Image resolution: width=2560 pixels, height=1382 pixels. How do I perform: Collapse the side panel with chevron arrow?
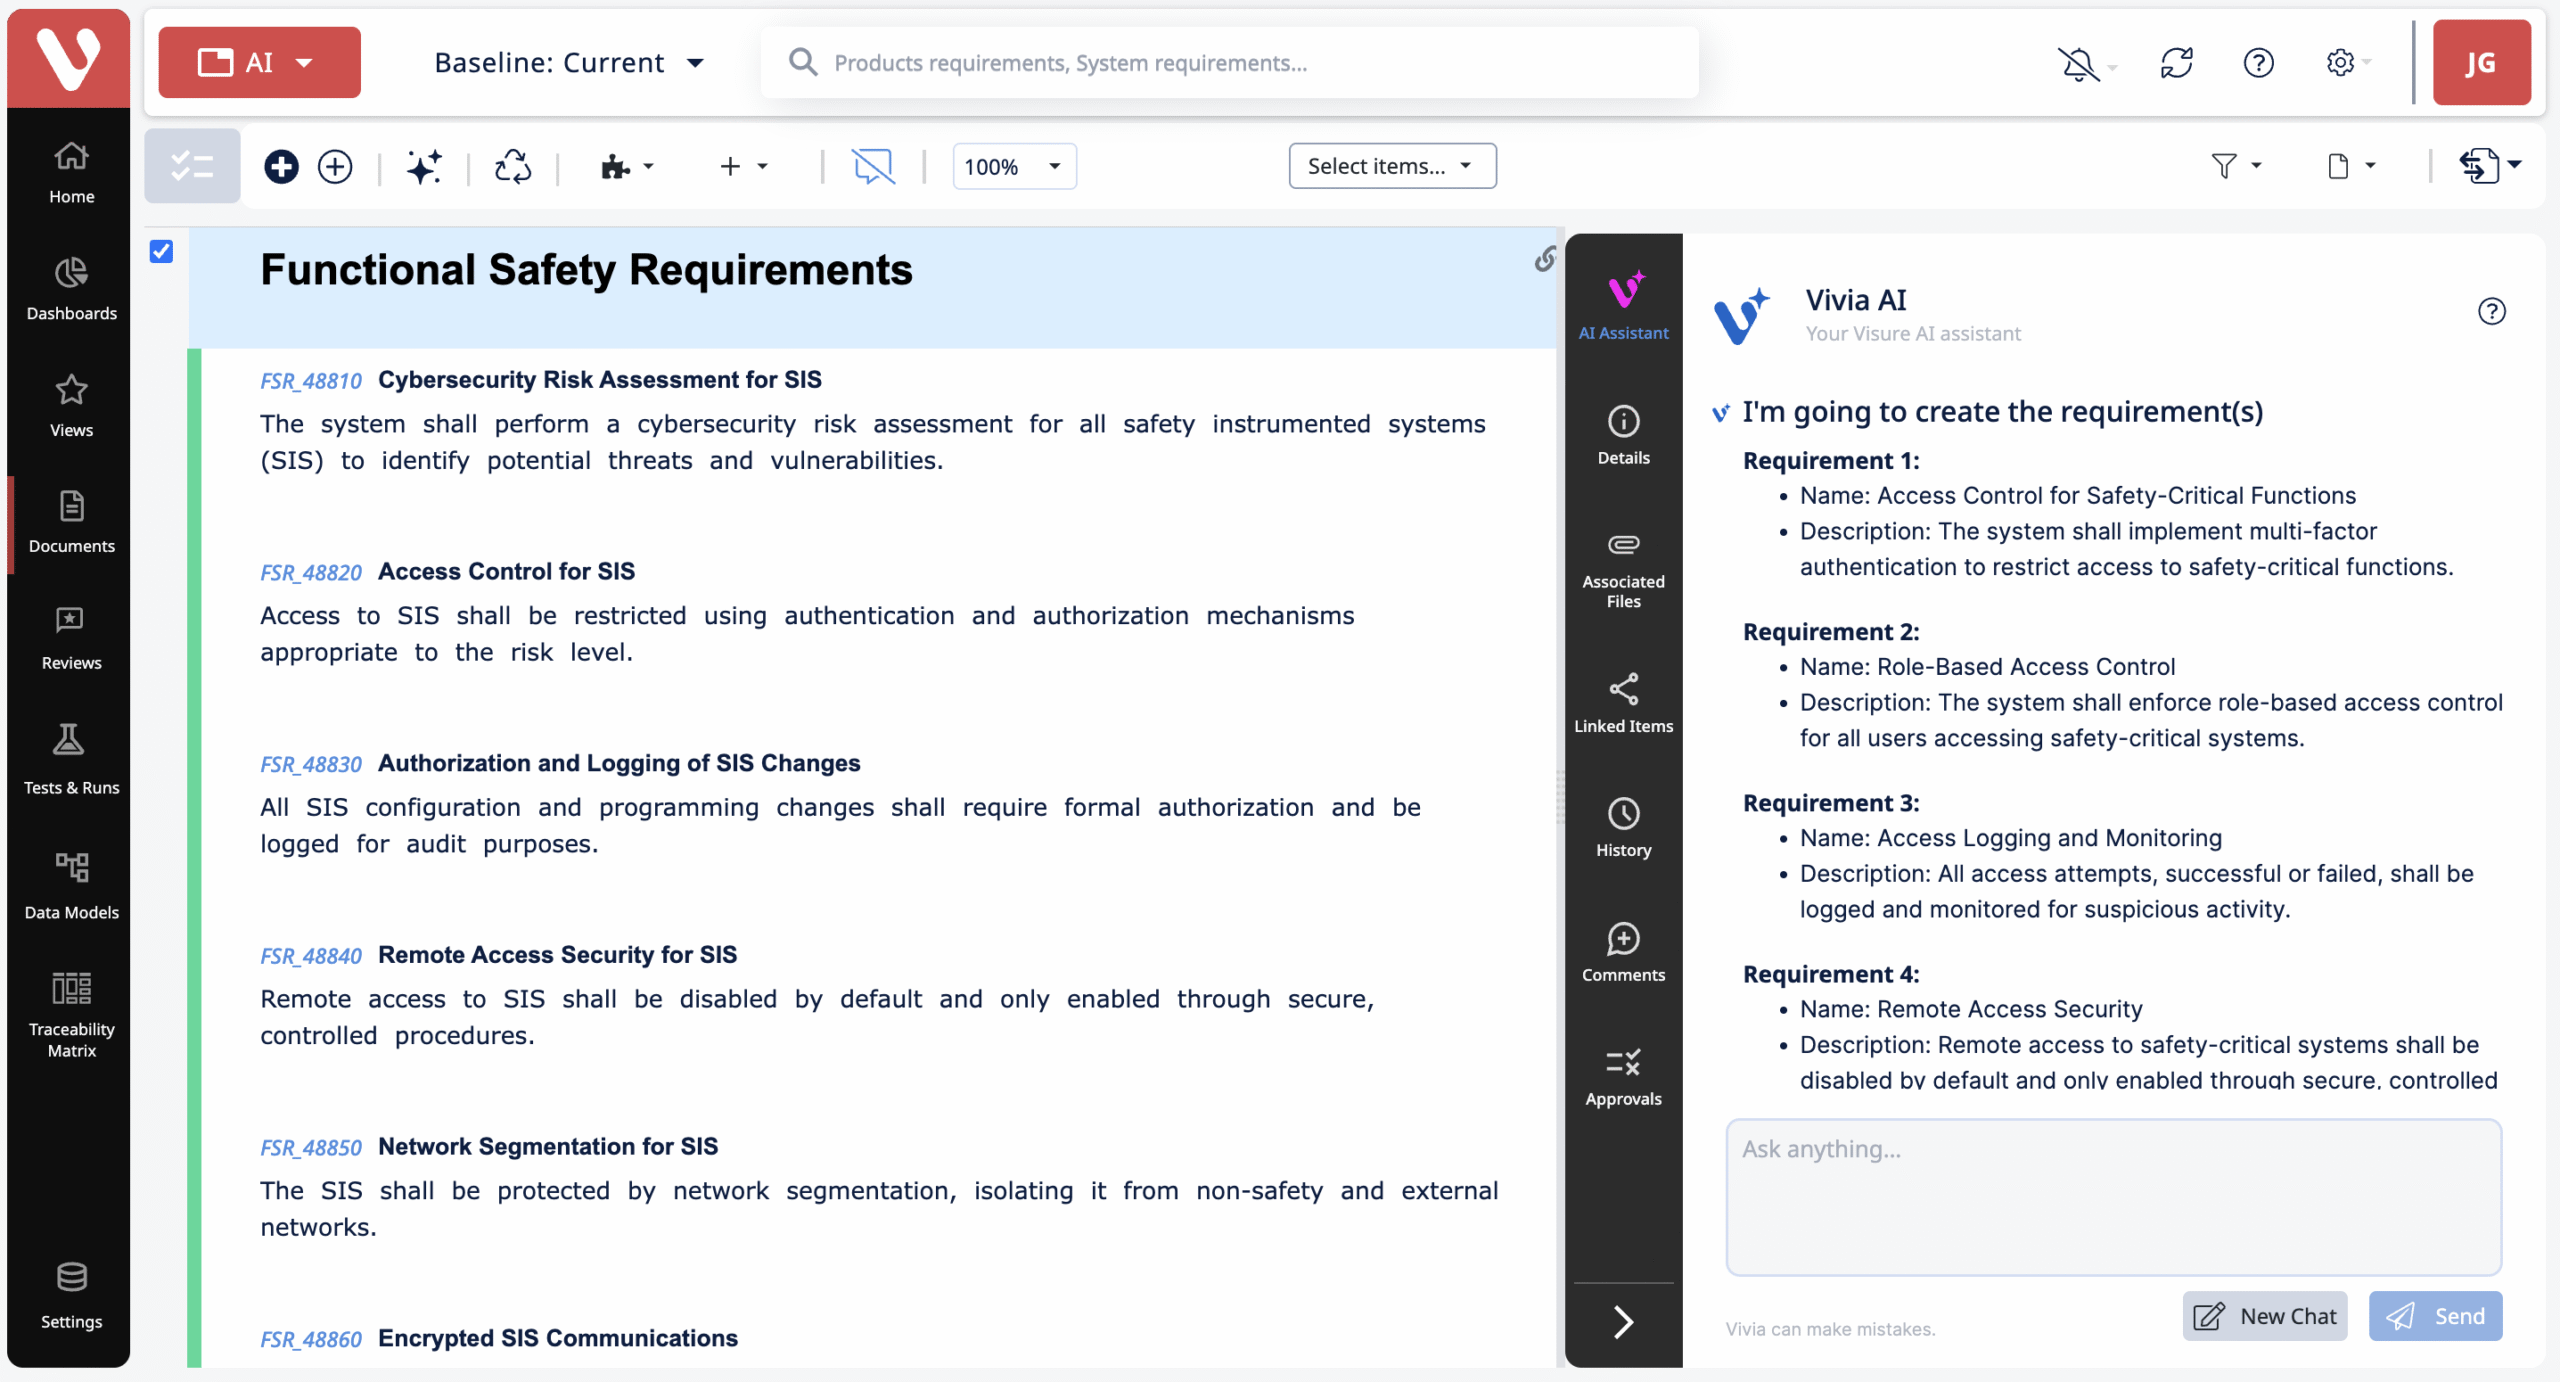pyautogui.click(x=1622, y=1321)
